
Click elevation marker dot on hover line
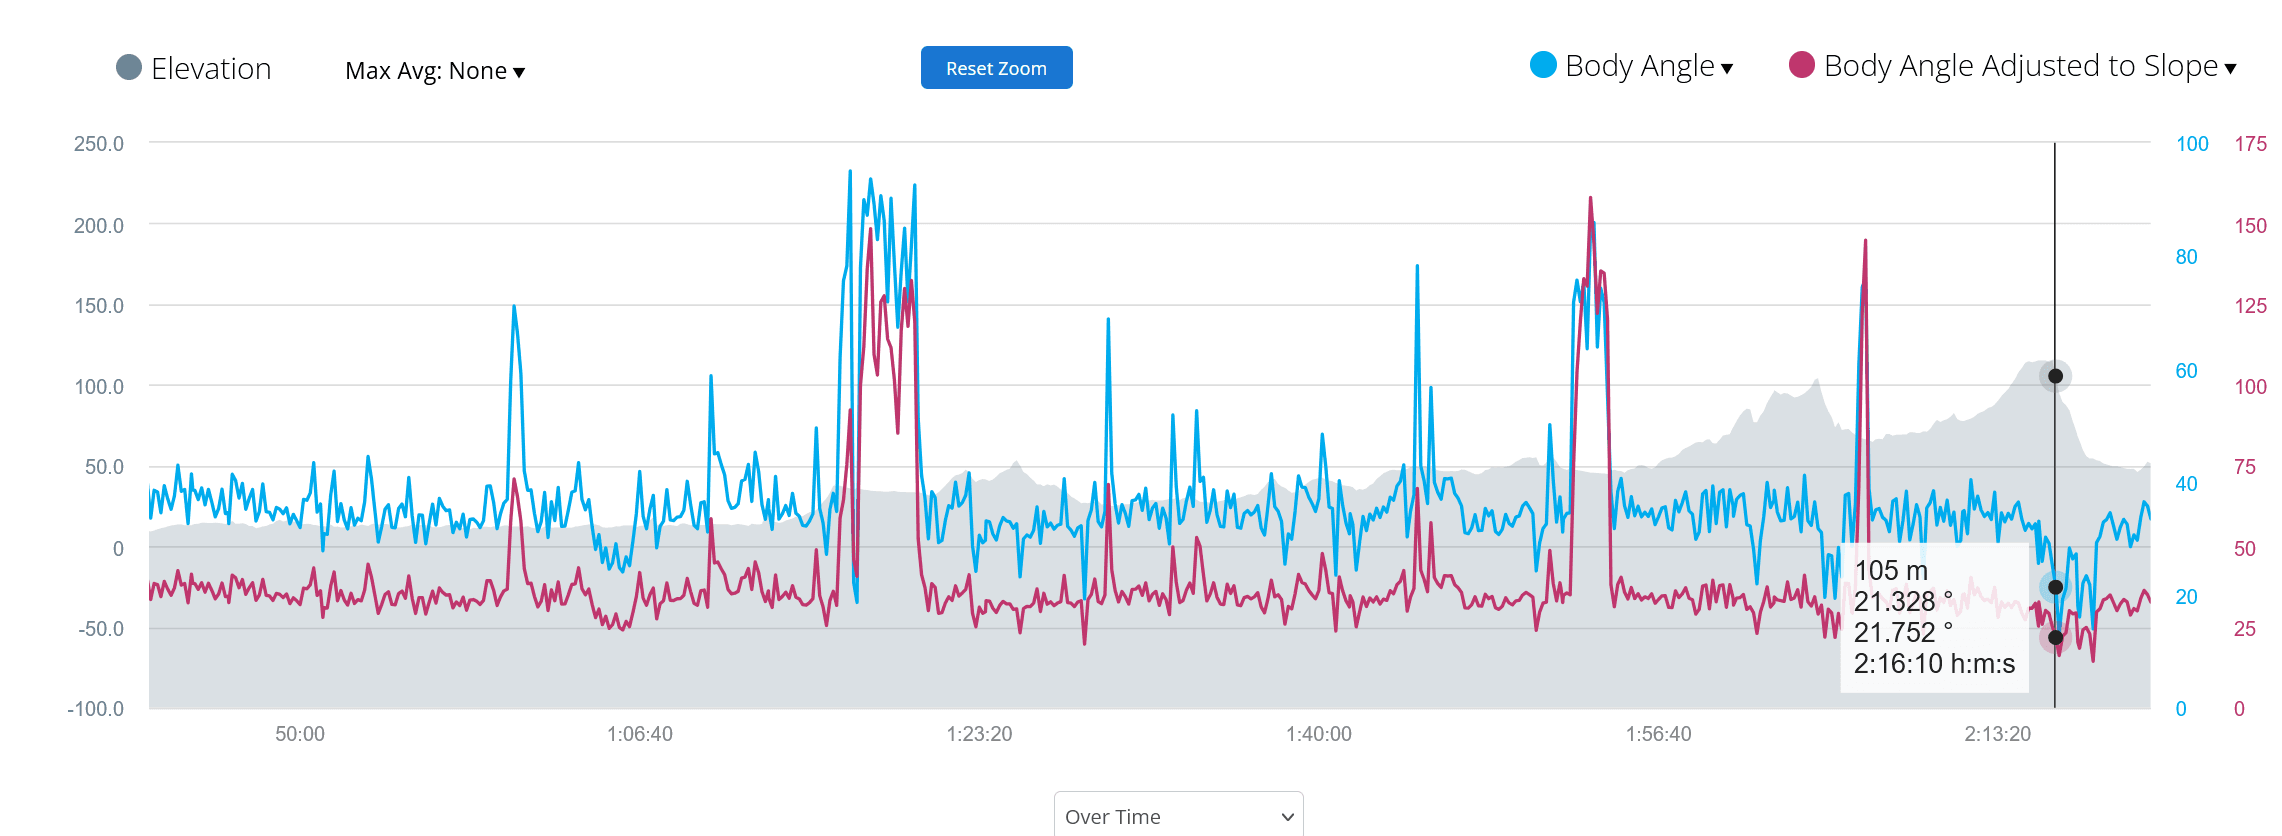(x=2055, y=376)
